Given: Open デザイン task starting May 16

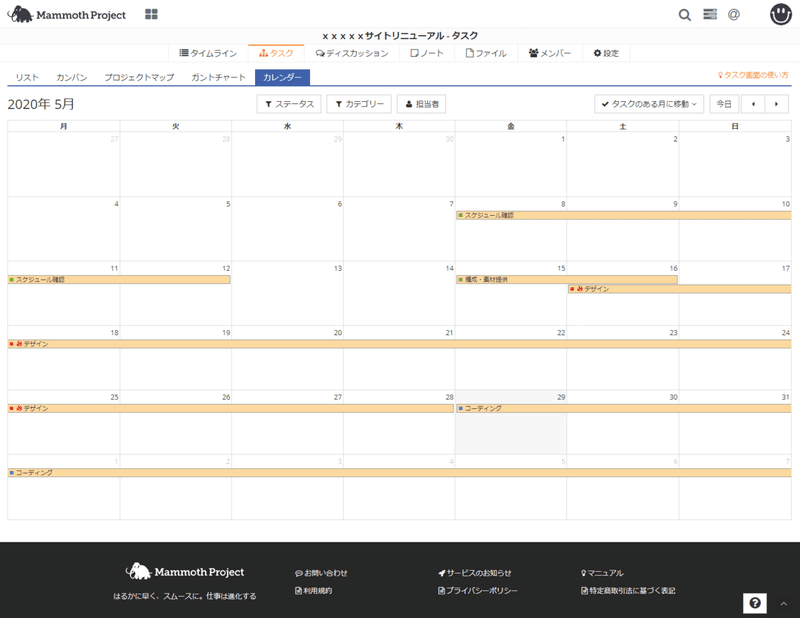Looking at the screenshot, I should point(680,289).
